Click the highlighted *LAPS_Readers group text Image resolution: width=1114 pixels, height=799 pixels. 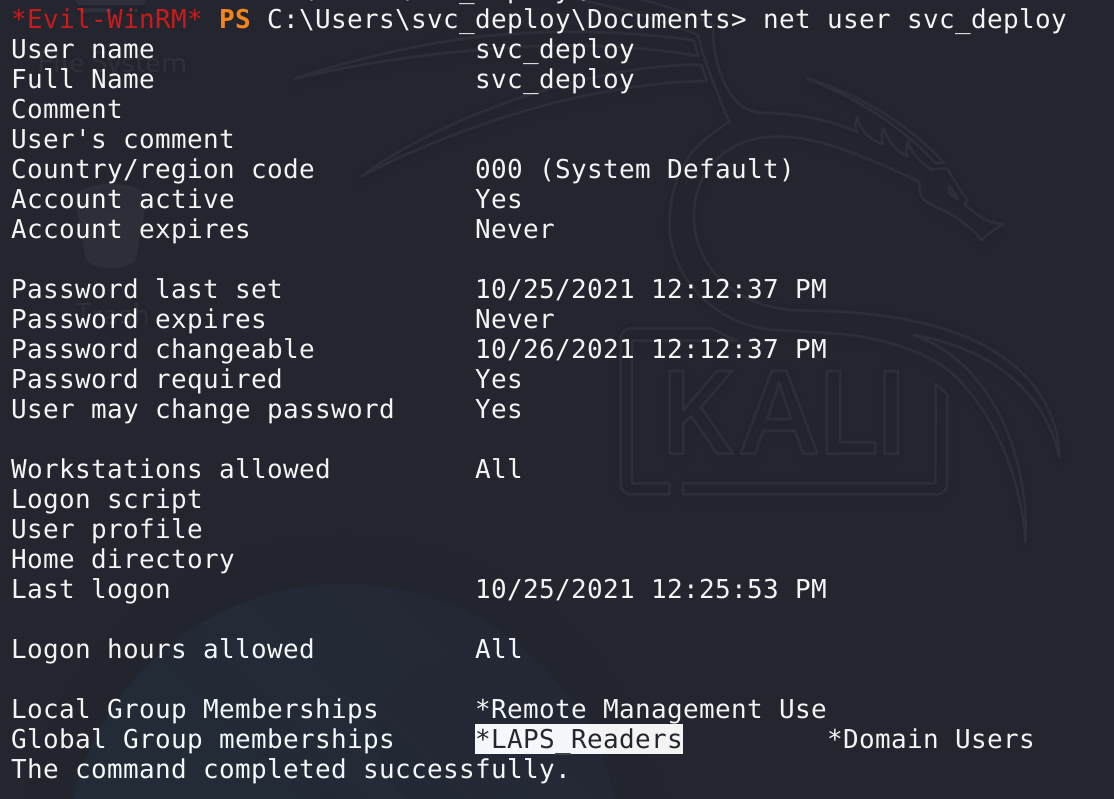579,740
